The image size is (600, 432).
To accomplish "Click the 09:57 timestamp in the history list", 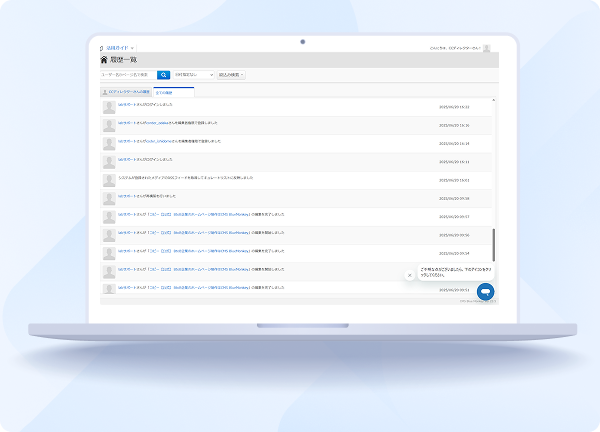I will [454, 217].
